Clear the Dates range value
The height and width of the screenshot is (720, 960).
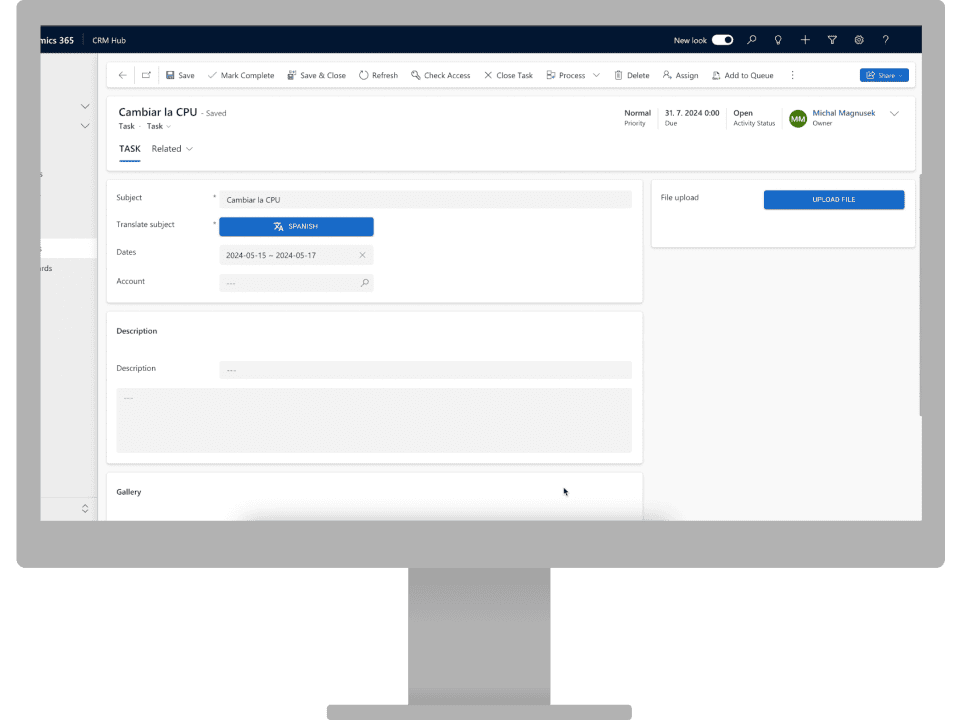click(363, 255)
